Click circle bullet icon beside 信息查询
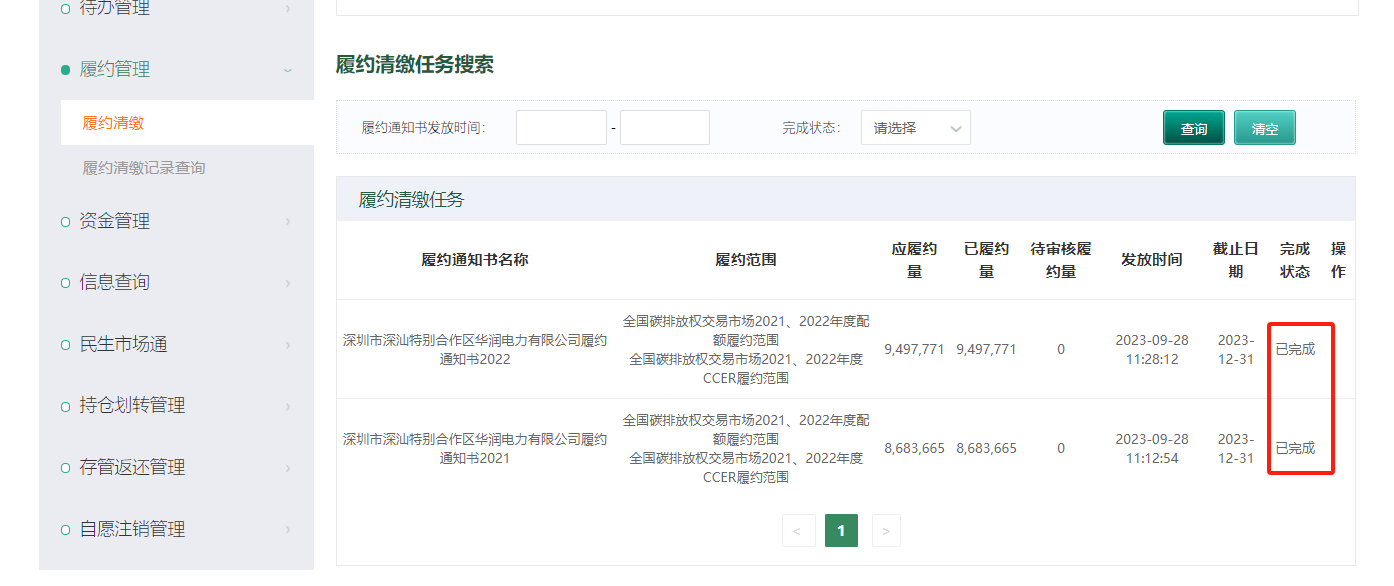Image resolution: width=1394 pixels, height=586 pixels. coord(66,283)
